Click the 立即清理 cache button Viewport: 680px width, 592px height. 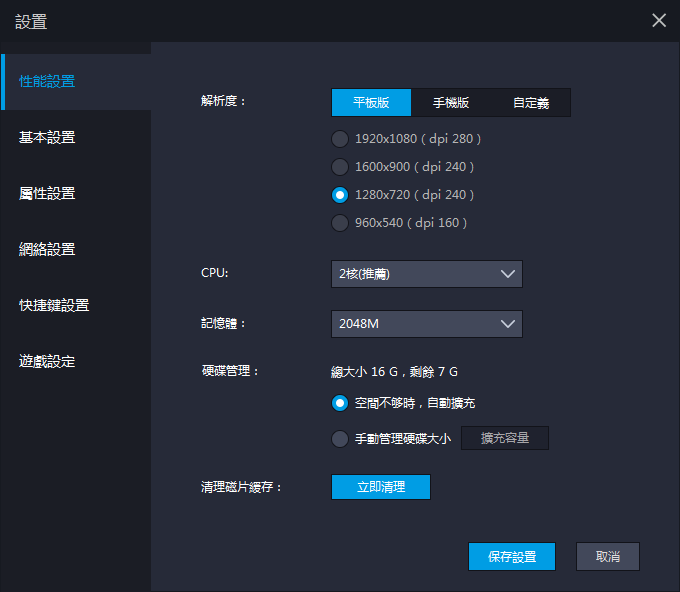pyautogui.click(x=380, y=487)
